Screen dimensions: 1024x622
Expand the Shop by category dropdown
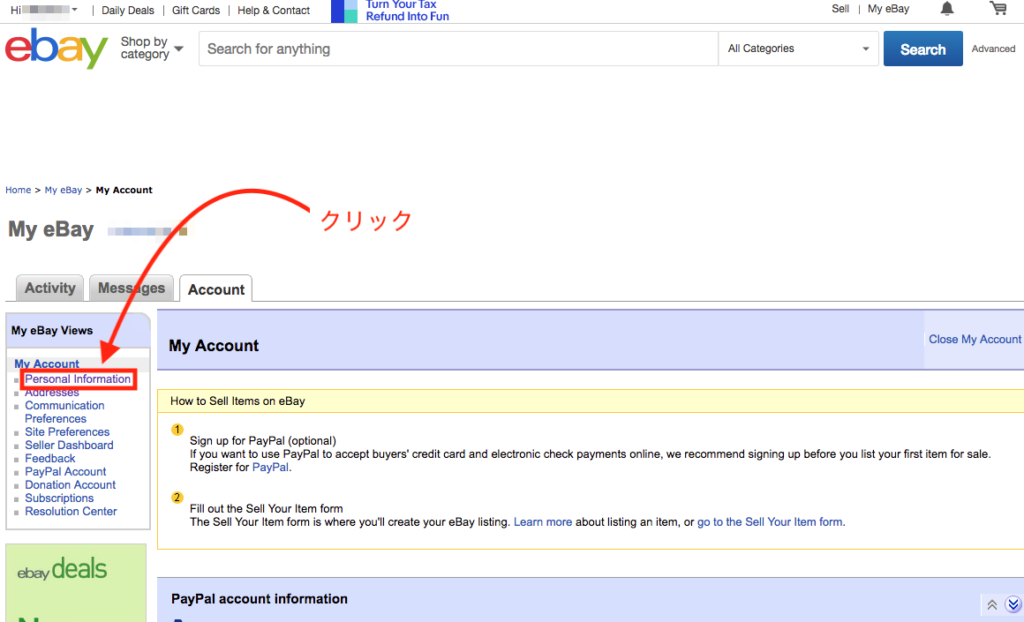(x=152, y=48)
